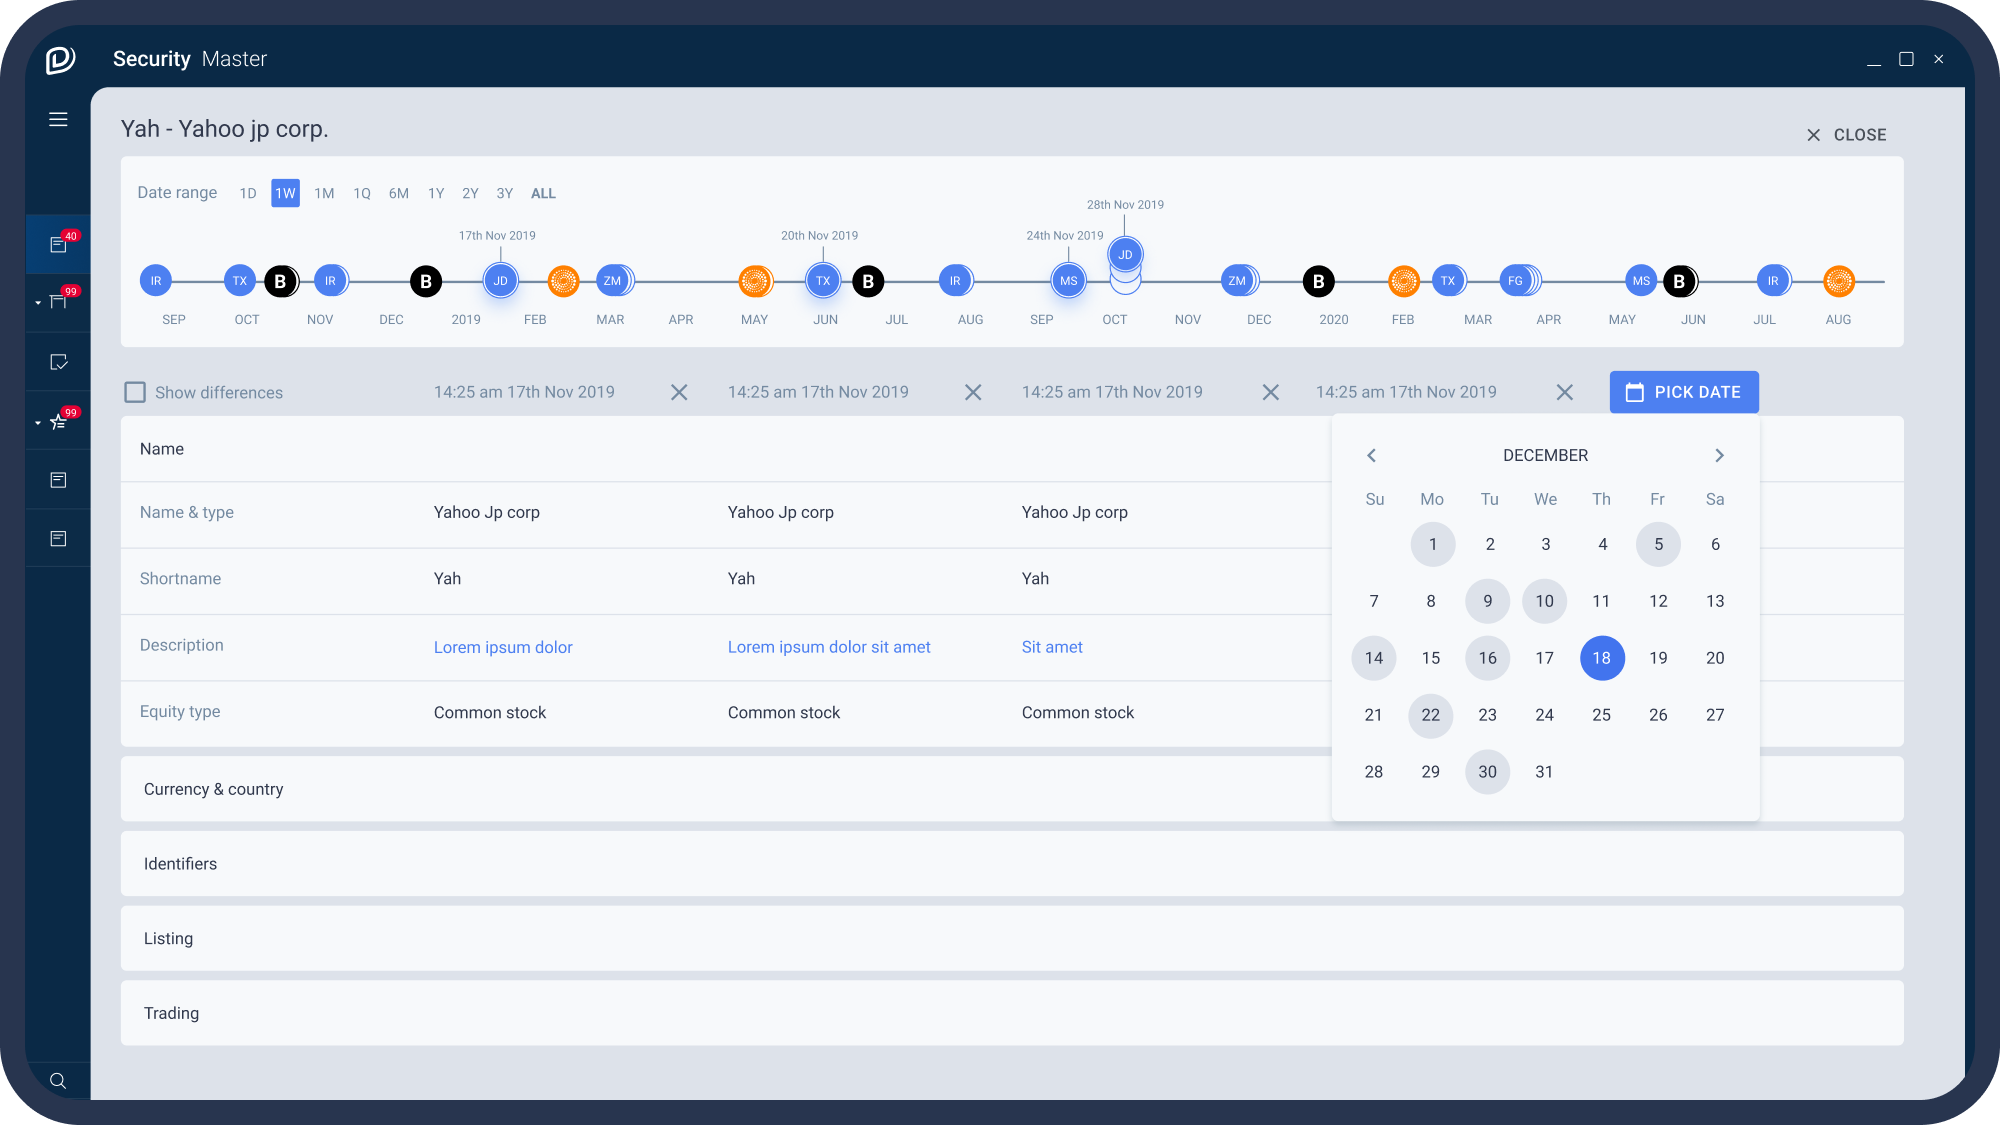Viewport: 2000px width, 1125px height.
Task: Expand the Listing section
Action: coord(1012,939)
